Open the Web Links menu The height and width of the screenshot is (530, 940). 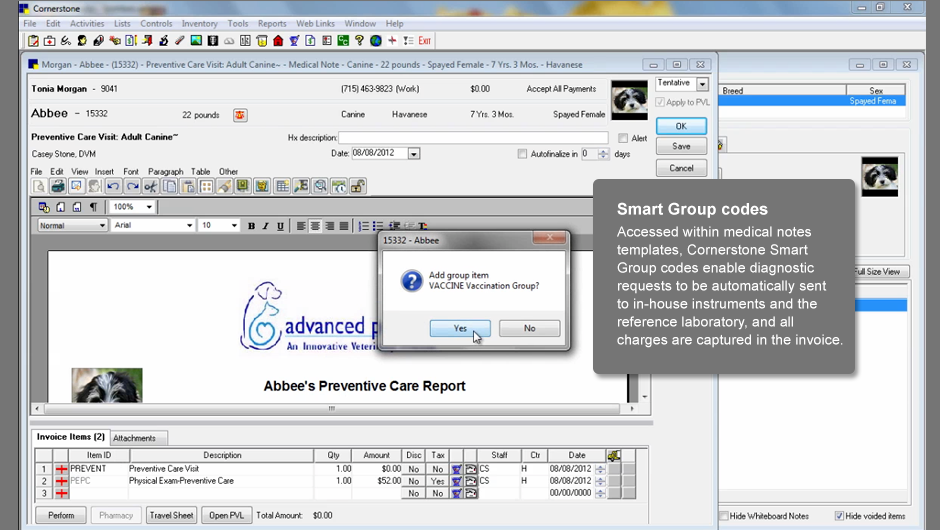coord(315,23)
